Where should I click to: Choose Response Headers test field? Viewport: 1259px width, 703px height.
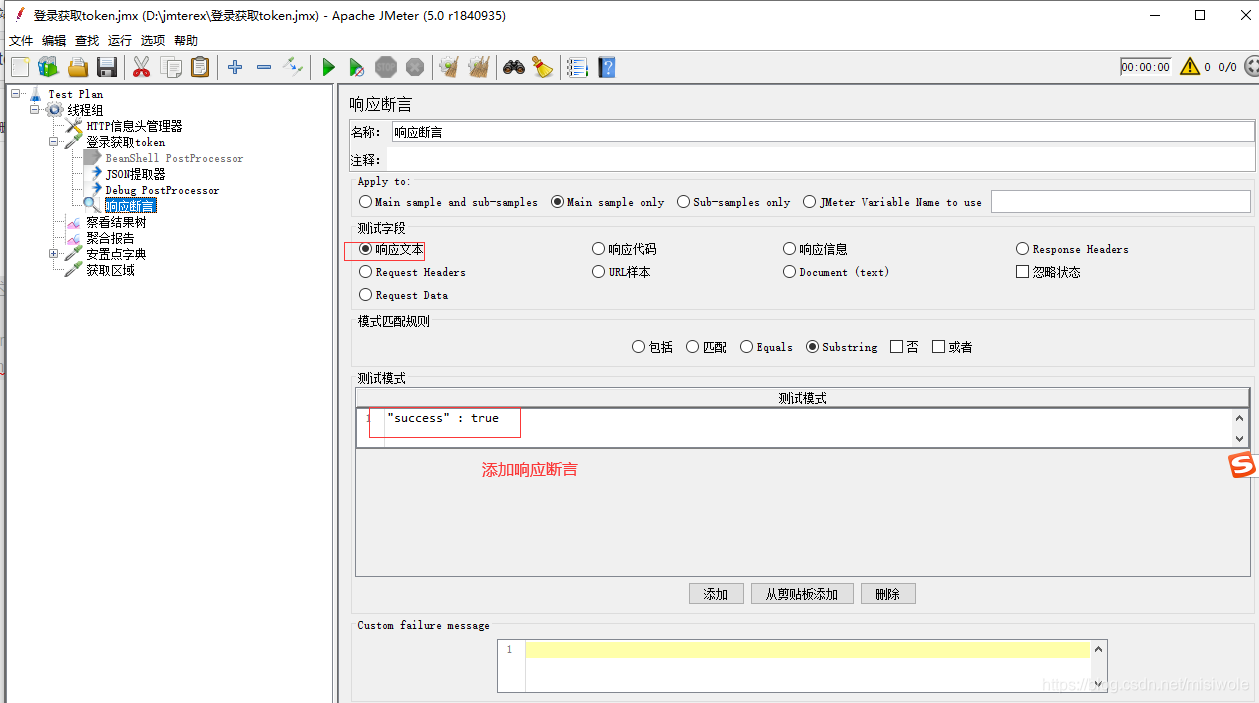coord(1023,249)
